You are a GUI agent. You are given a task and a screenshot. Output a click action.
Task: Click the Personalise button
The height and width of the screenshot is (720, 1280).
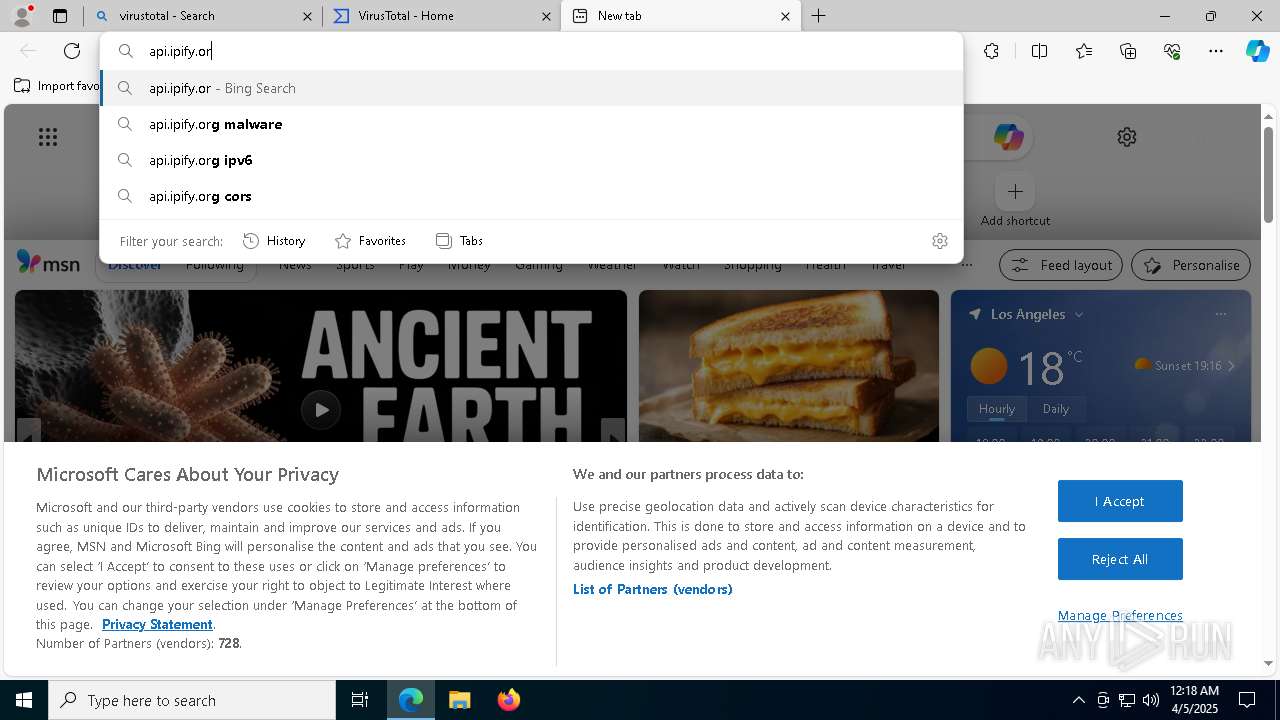click(x=1191, y=265)
